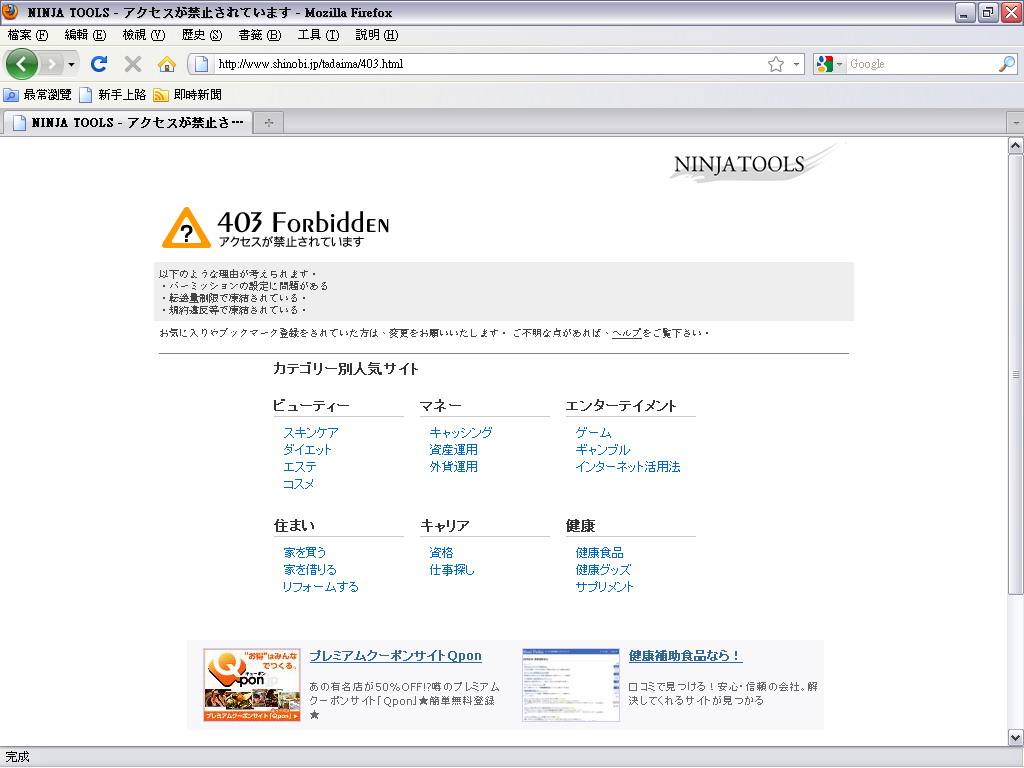Viewport: 1024px width, 768px height.
Task: Click the Firefox icon in the title bar
Action: pos(10,12)
